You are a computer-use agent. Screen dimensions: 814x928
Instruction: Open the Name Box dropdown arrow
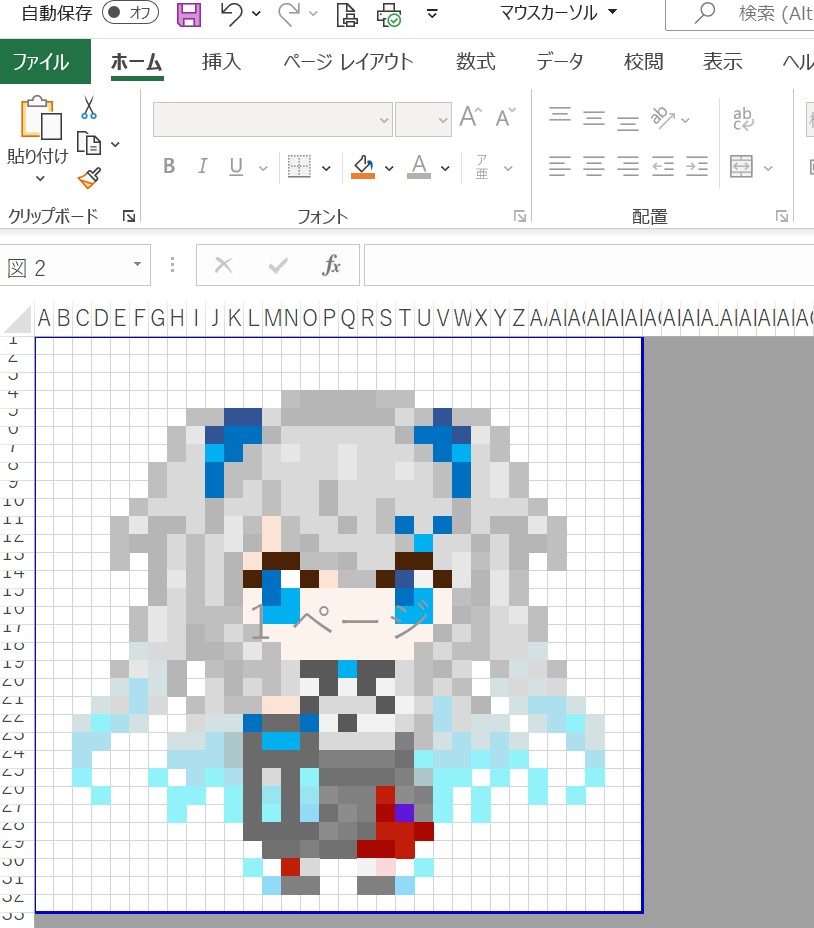137,264
